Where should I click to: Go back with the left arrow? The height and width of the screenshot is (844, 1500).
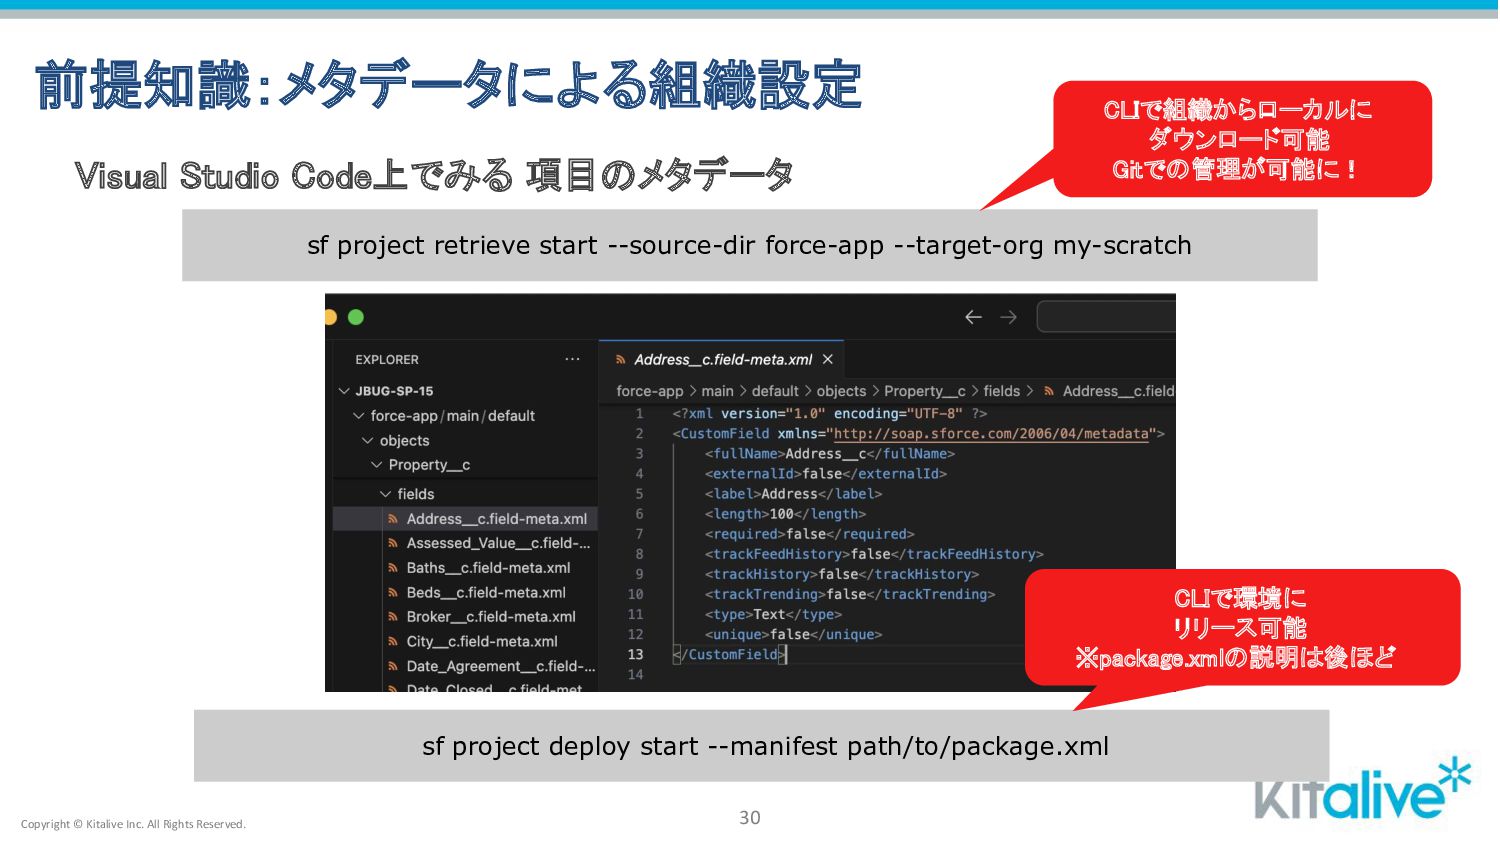coord(973,317)
